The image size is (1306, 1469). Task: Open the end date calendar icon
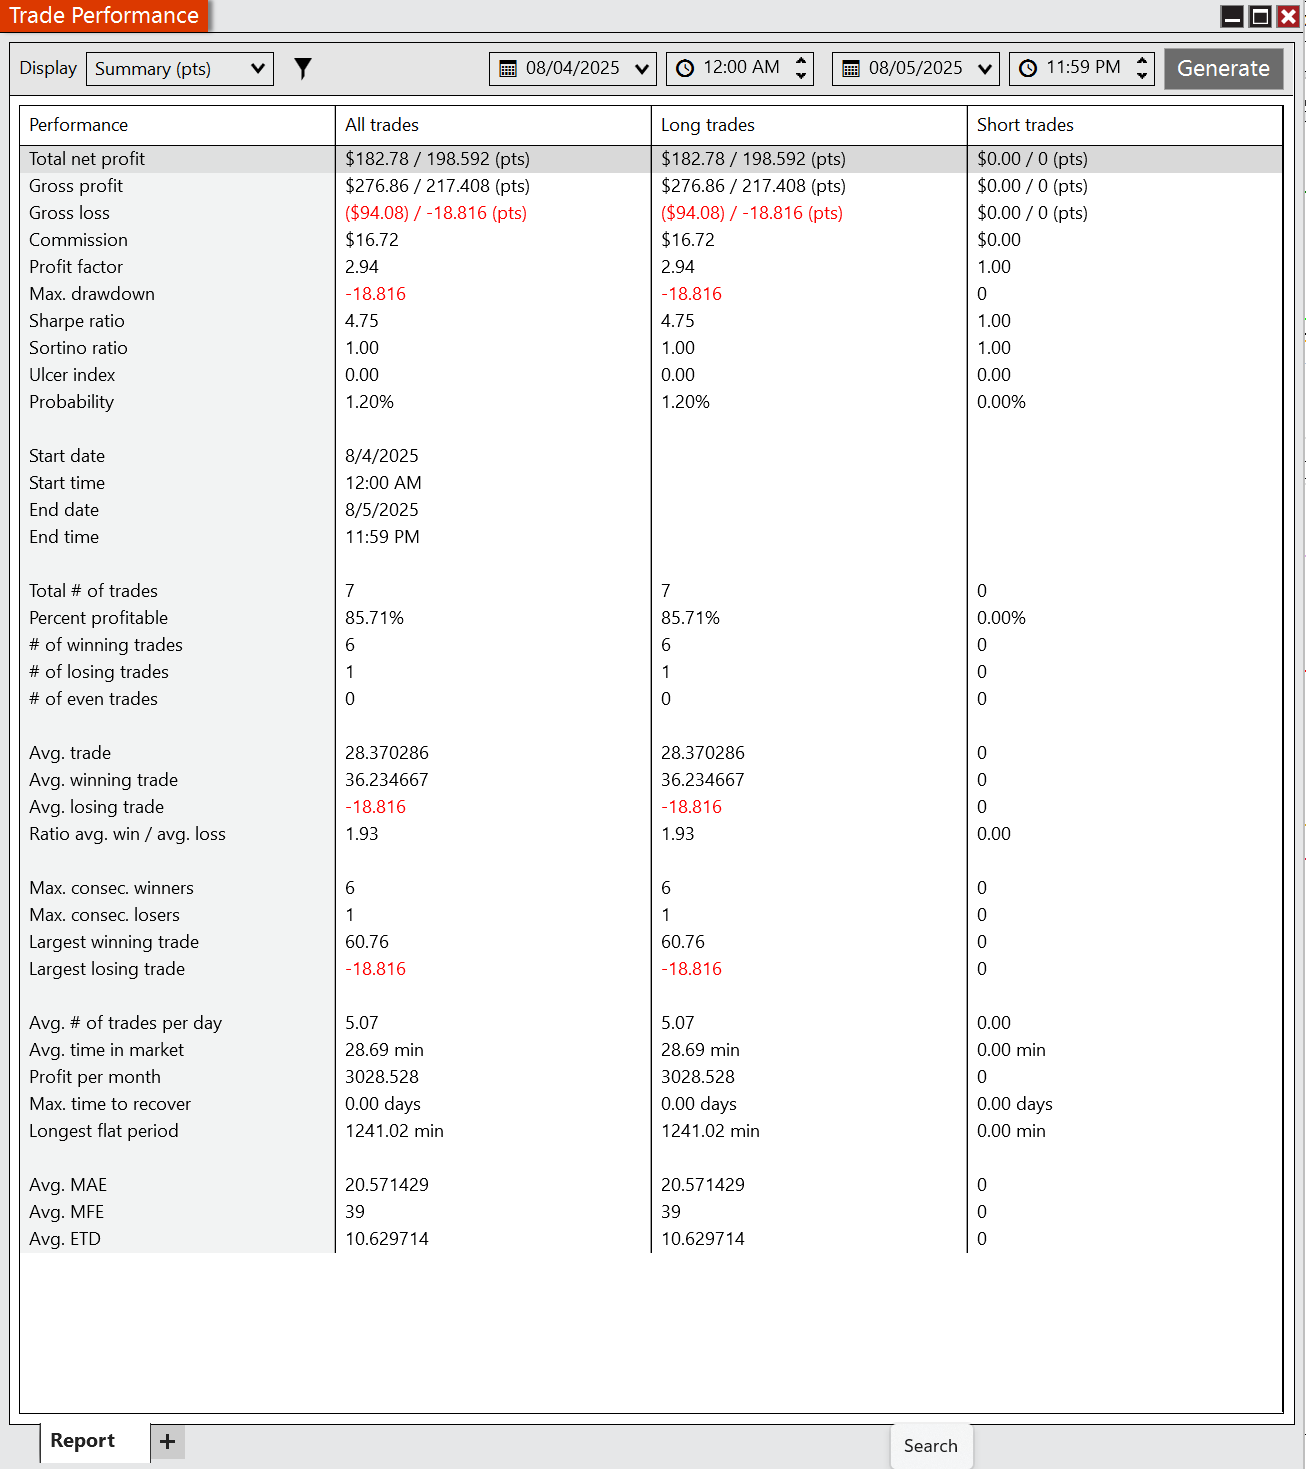point(851,68)
